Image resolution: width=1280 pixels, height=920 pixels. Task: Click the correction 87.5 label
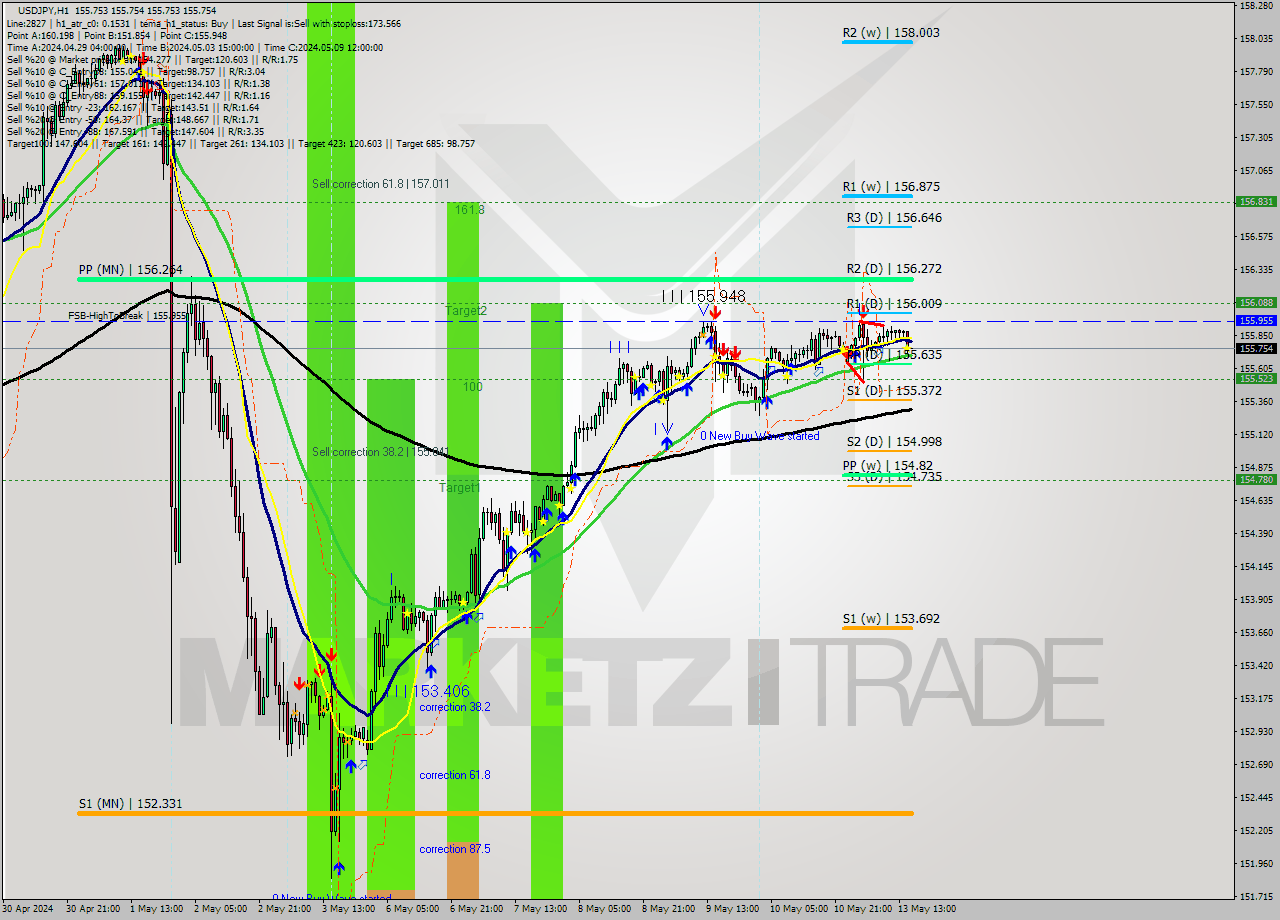click(x=455, y=849)
